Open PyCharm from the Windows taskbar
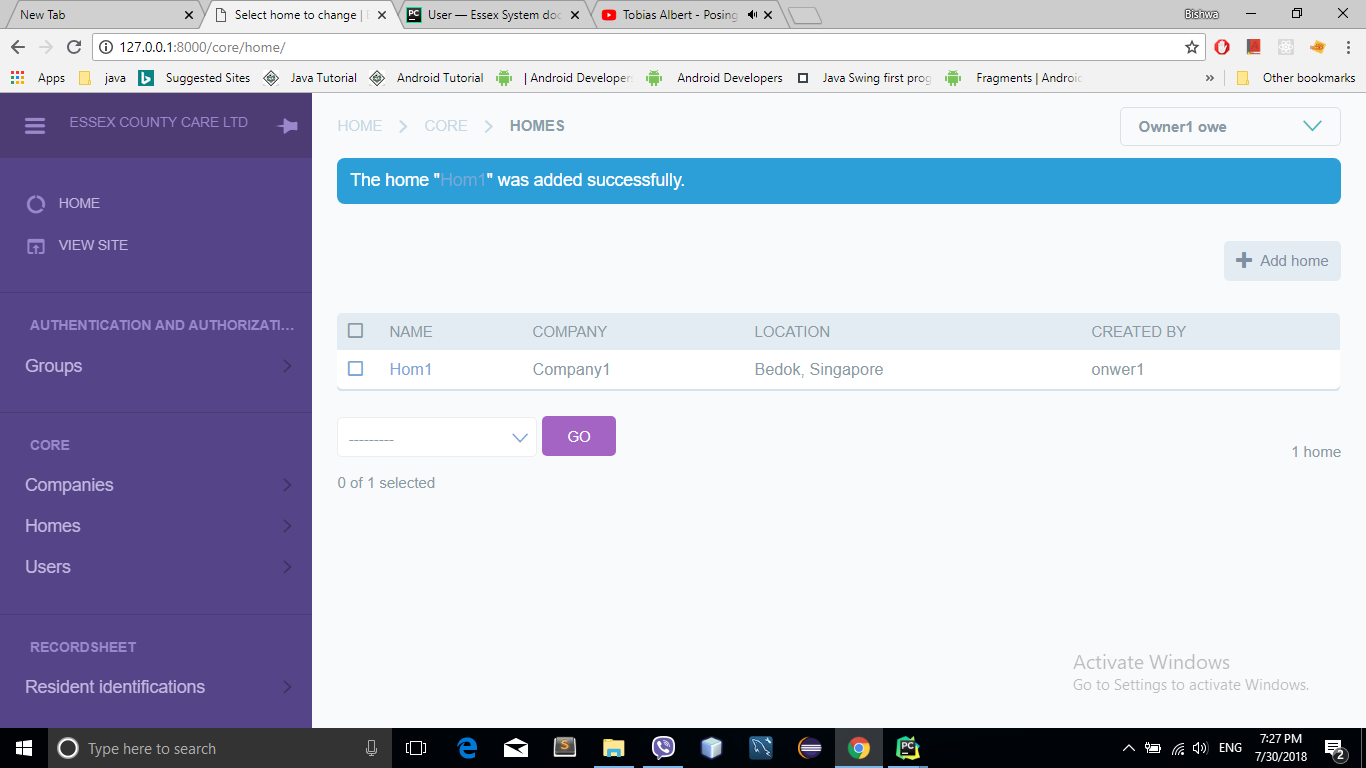Viewport: 1366px width, 768px height. 907,748
